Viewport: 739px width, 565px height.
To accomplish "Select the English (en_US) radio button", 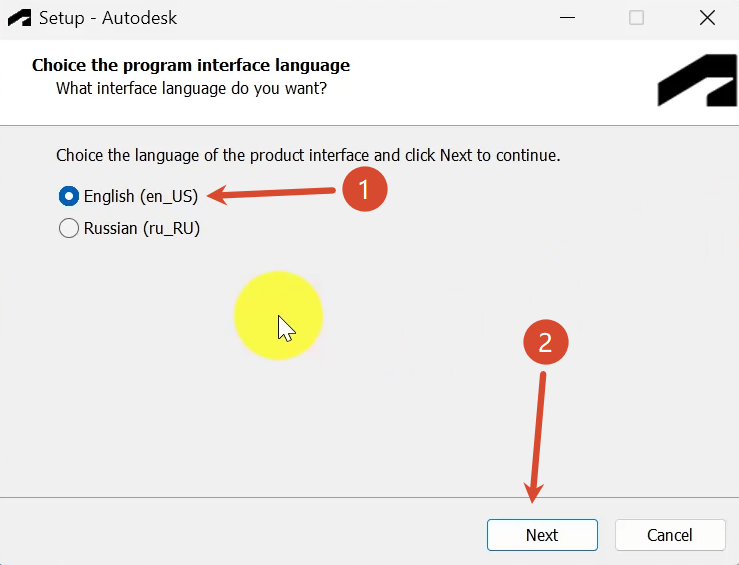I will [69, 196].
